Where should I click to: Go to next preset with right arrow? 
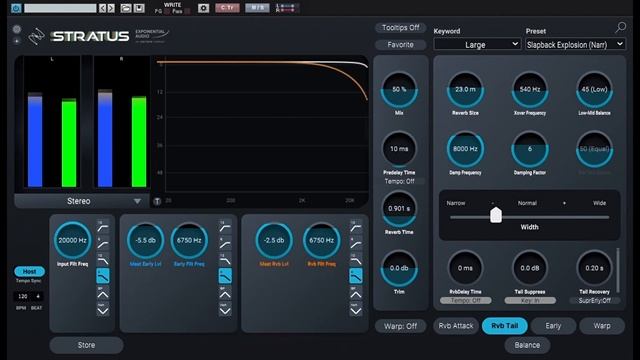111,8
